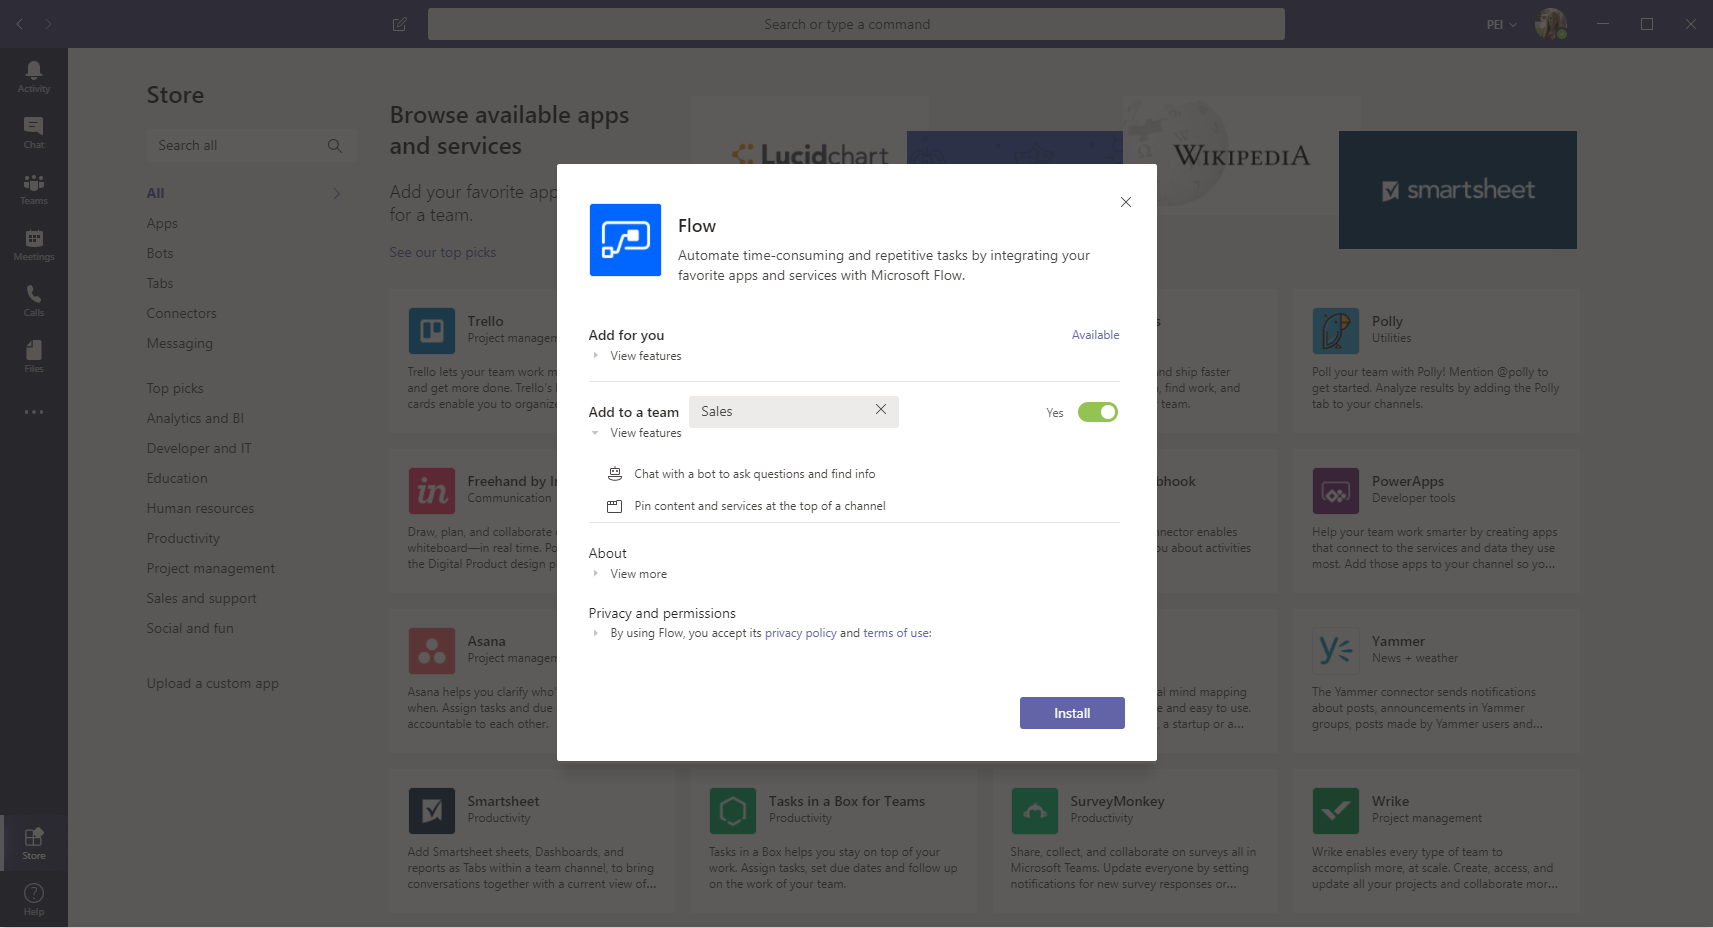Select the Connectors category
The width and height of the screenshot is (1713, 928).
tap(181, 314)
